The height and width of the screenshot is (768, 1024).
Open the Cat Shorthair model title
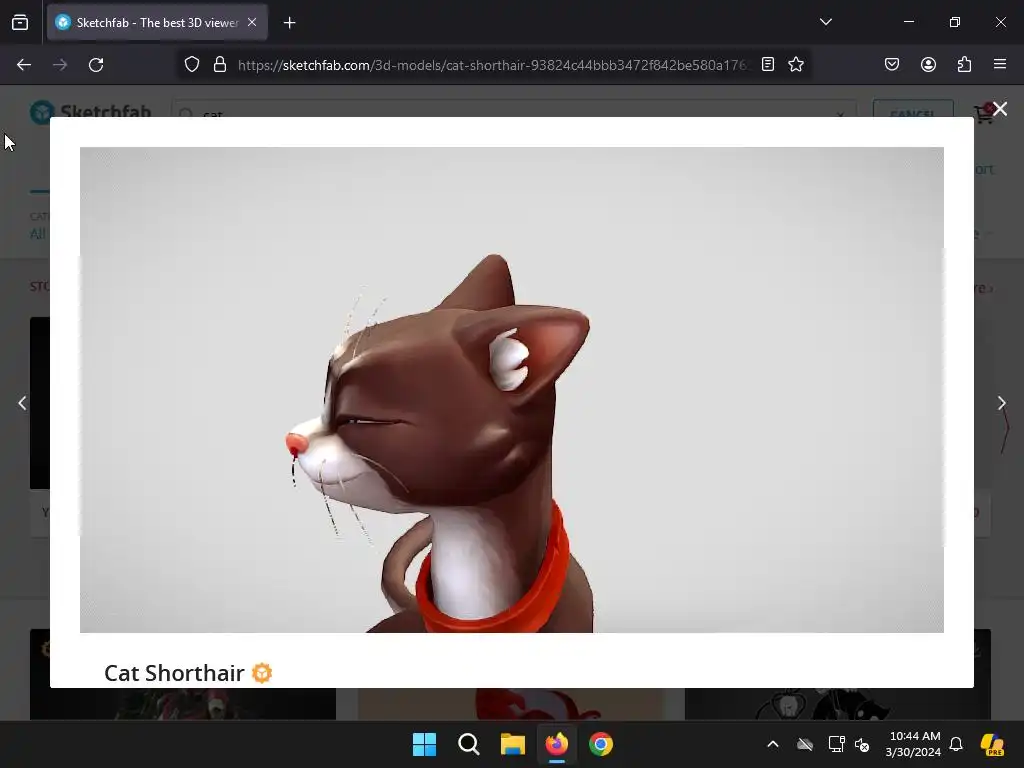[174, 673]
